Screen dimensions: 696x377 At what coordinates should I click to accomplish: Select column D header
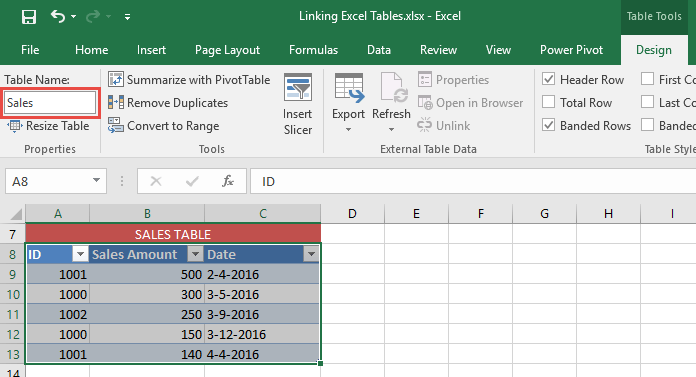click(352, 214)
